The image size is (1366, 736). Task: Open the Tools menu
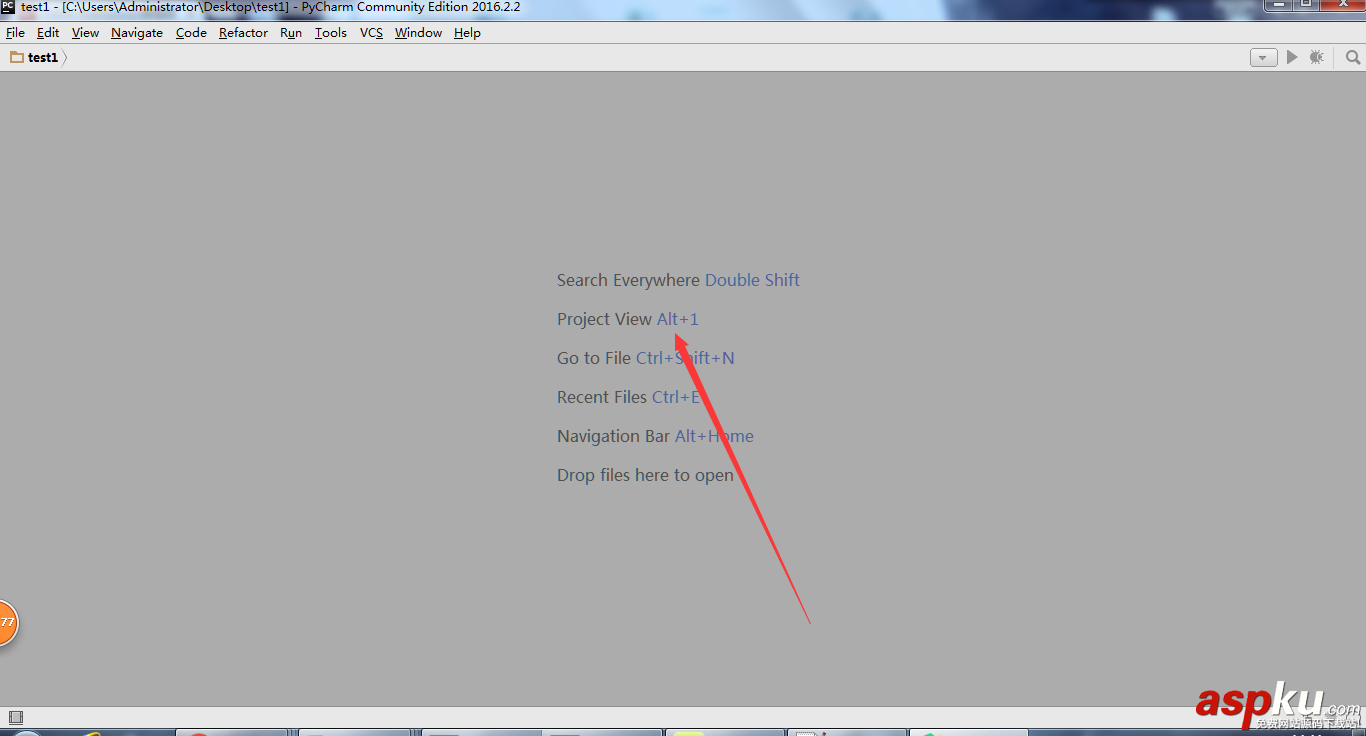[x=330, y=33]
